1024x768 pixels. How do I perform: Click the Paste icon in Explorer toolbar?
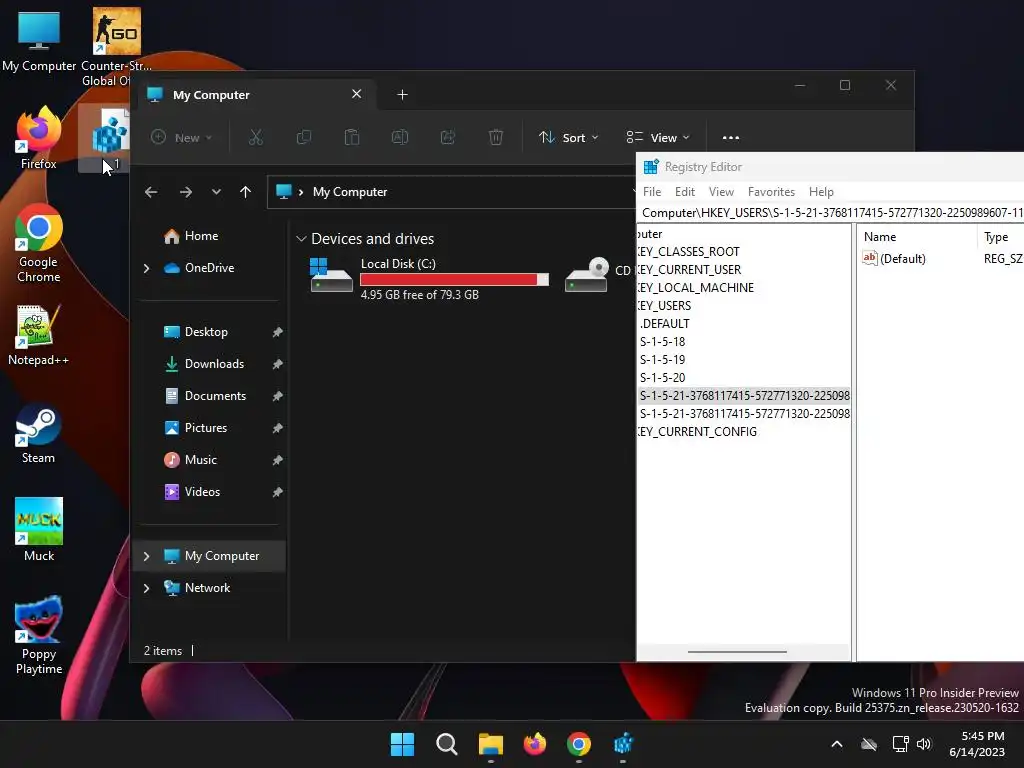pyautogui.click(x=351, y=137)
